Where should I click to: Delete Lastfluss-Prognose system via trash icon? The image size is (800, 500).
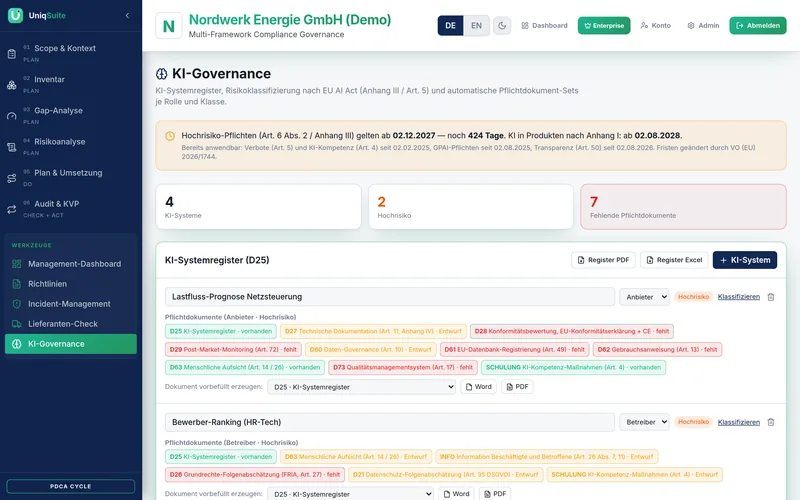pyautogui.click(x=771, y=297)
